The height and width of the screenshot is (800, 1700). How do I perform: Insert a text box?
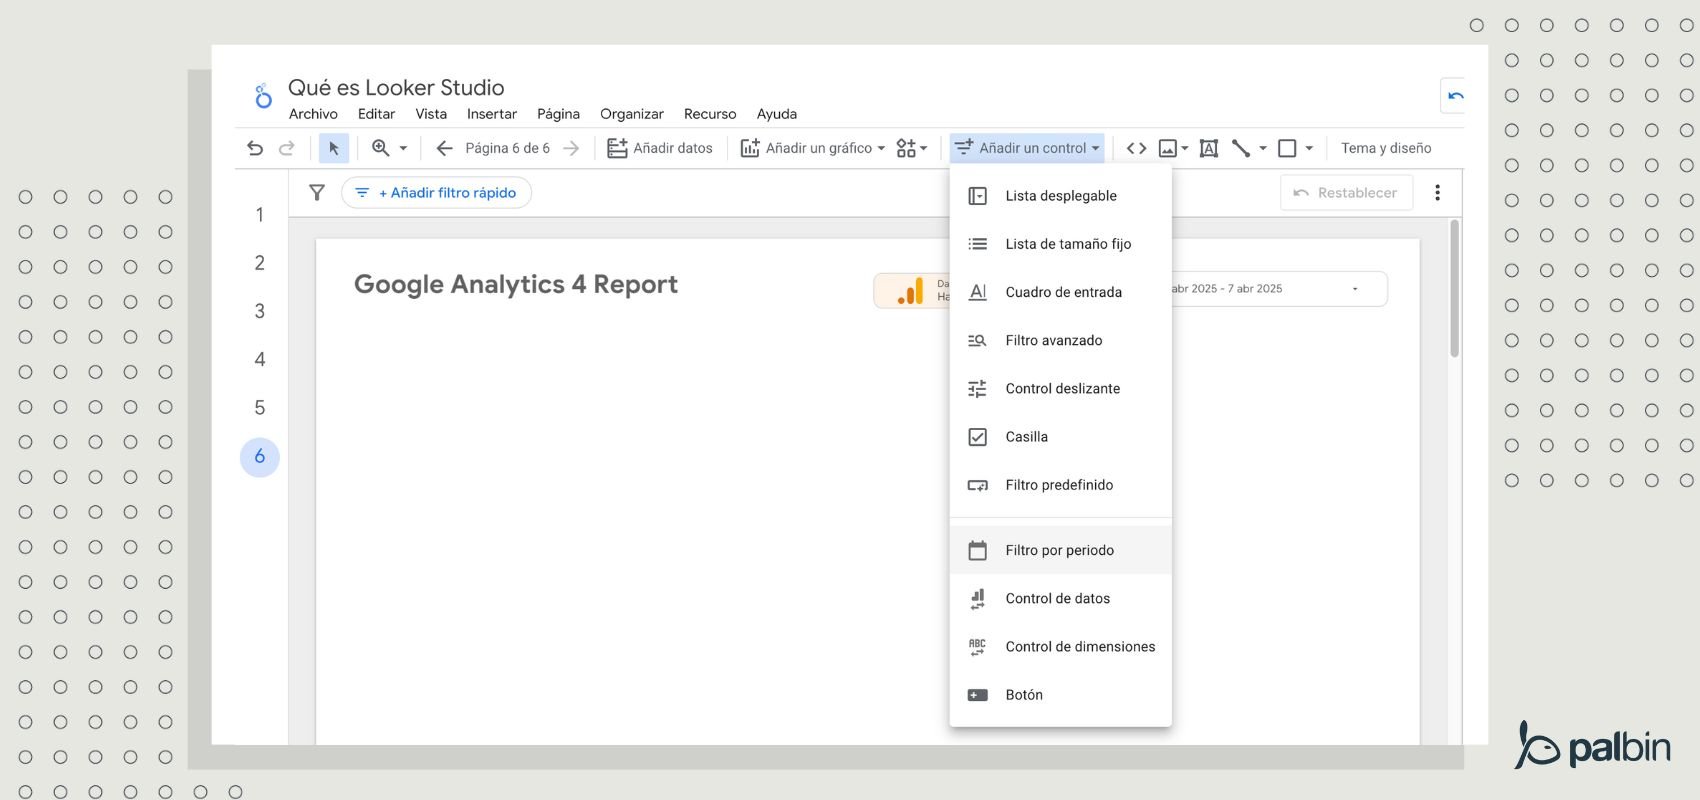[1209, 148]
